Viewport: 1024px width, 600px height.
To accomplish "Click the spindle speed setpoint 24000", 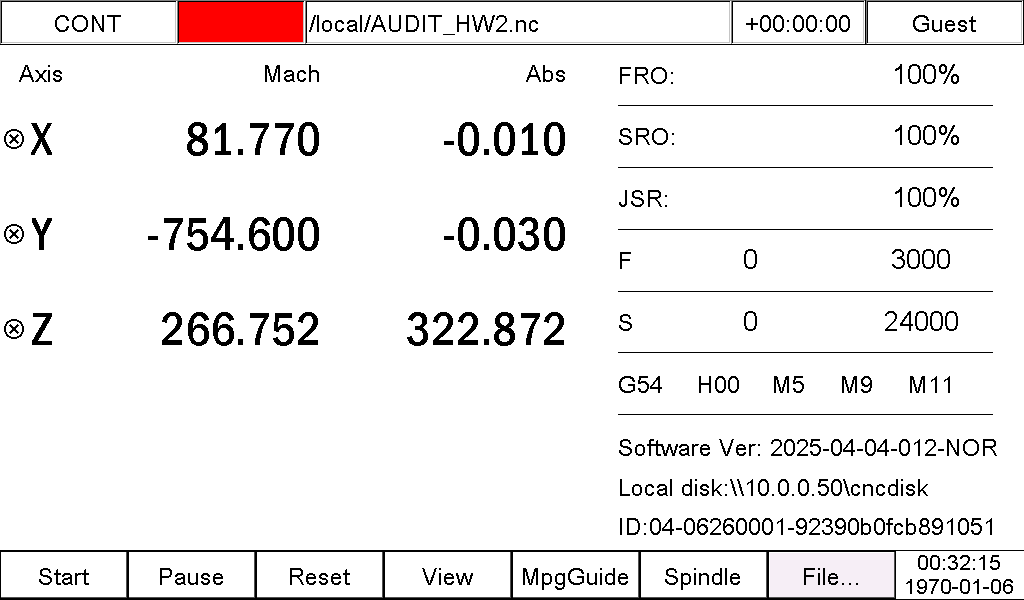I will (x=921, y=321).
